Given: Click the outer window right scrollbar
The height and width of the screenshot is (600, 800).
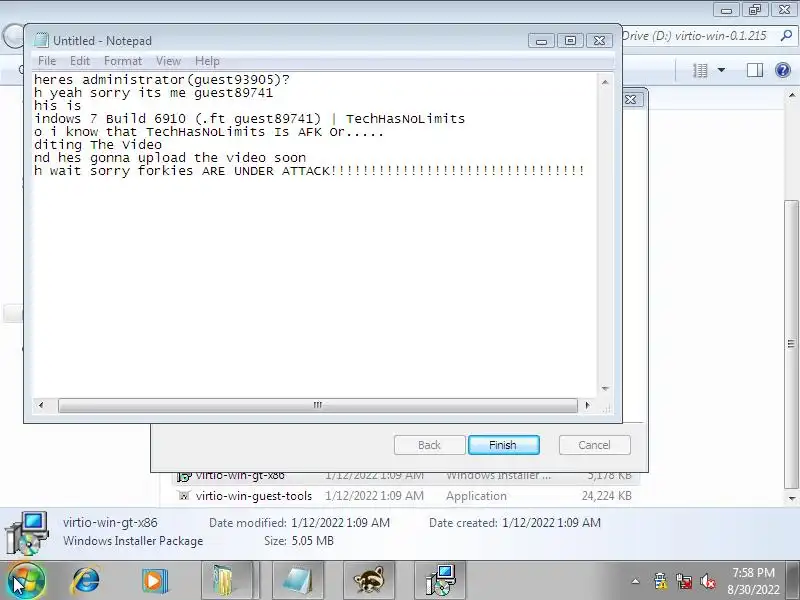Looking at the screenshot, I should click(791, 296).
